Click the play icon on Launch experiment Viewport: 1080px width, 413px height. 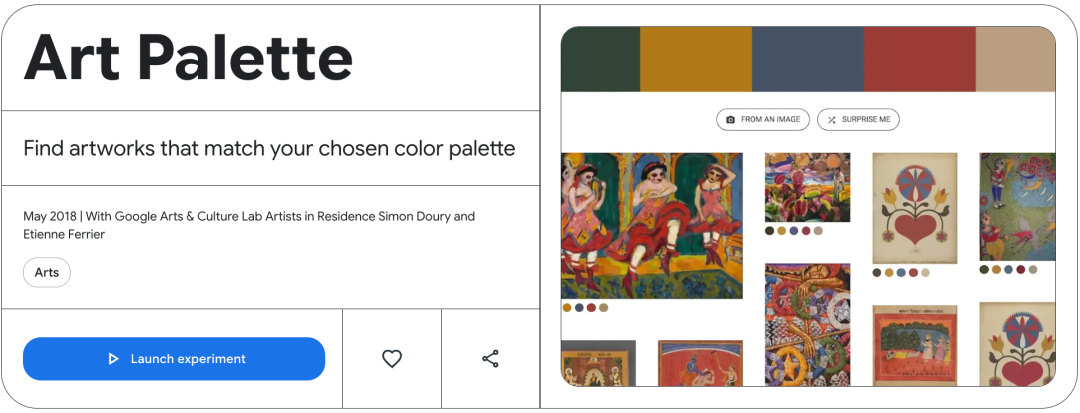pyautogui.click(x=114, y=359)
